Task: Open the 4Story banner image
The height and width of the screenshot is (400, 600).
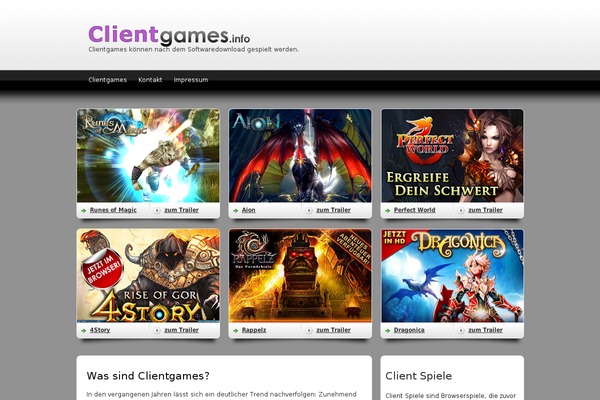Action: 148,275
